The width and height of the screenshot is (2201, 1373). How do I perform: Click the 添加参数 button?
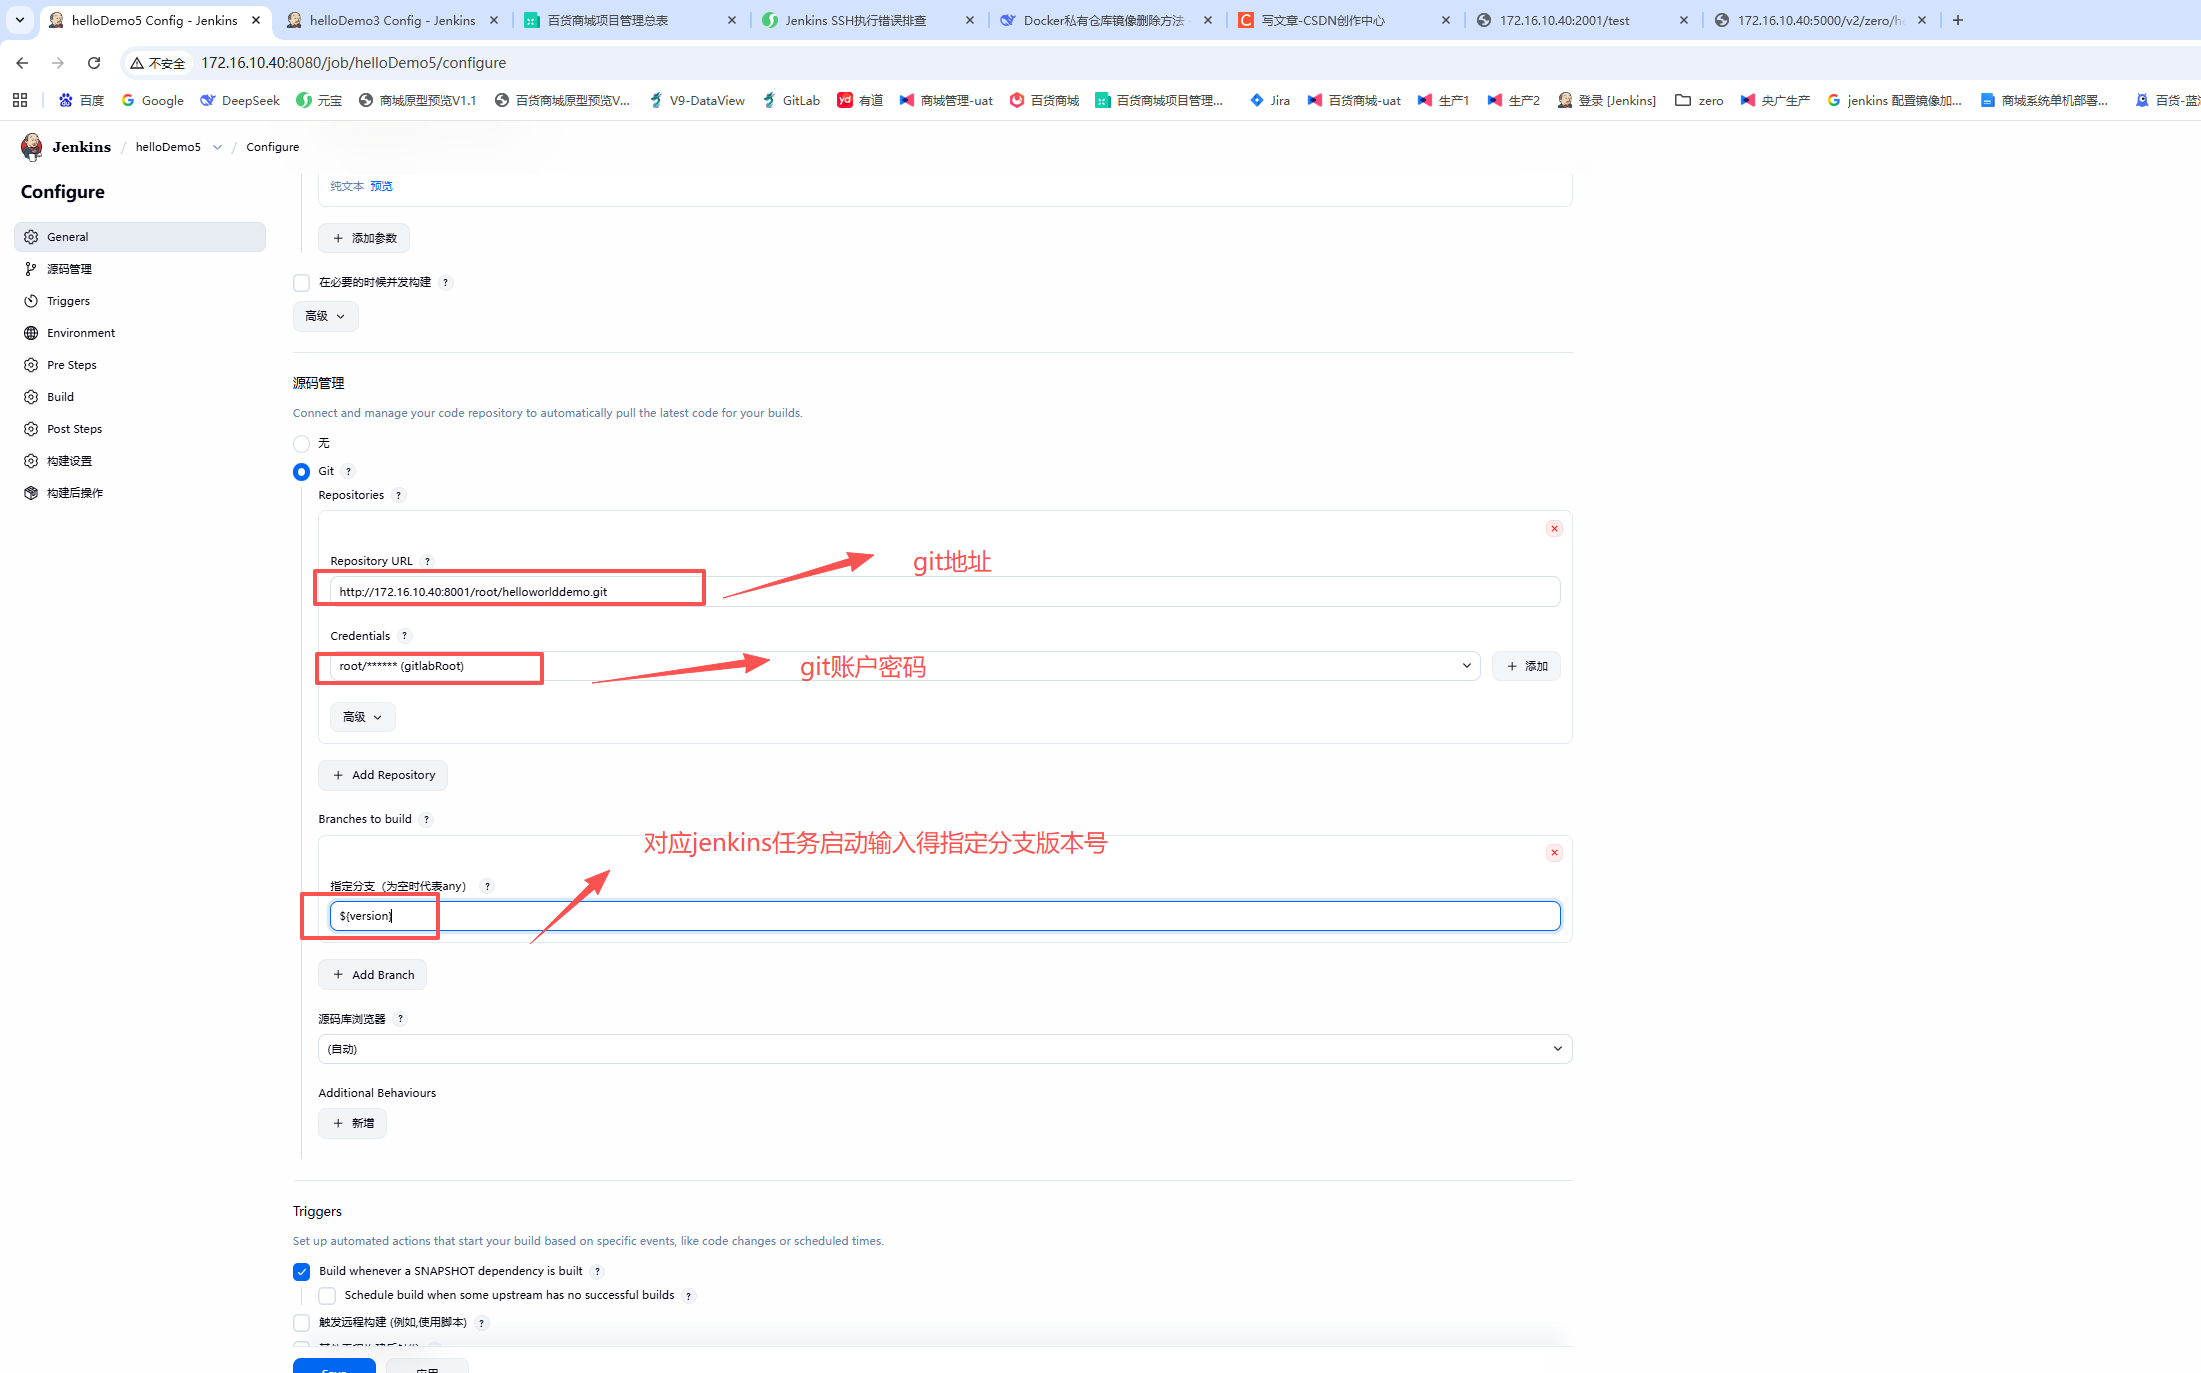pyautogui.click(x=364, y=238)
